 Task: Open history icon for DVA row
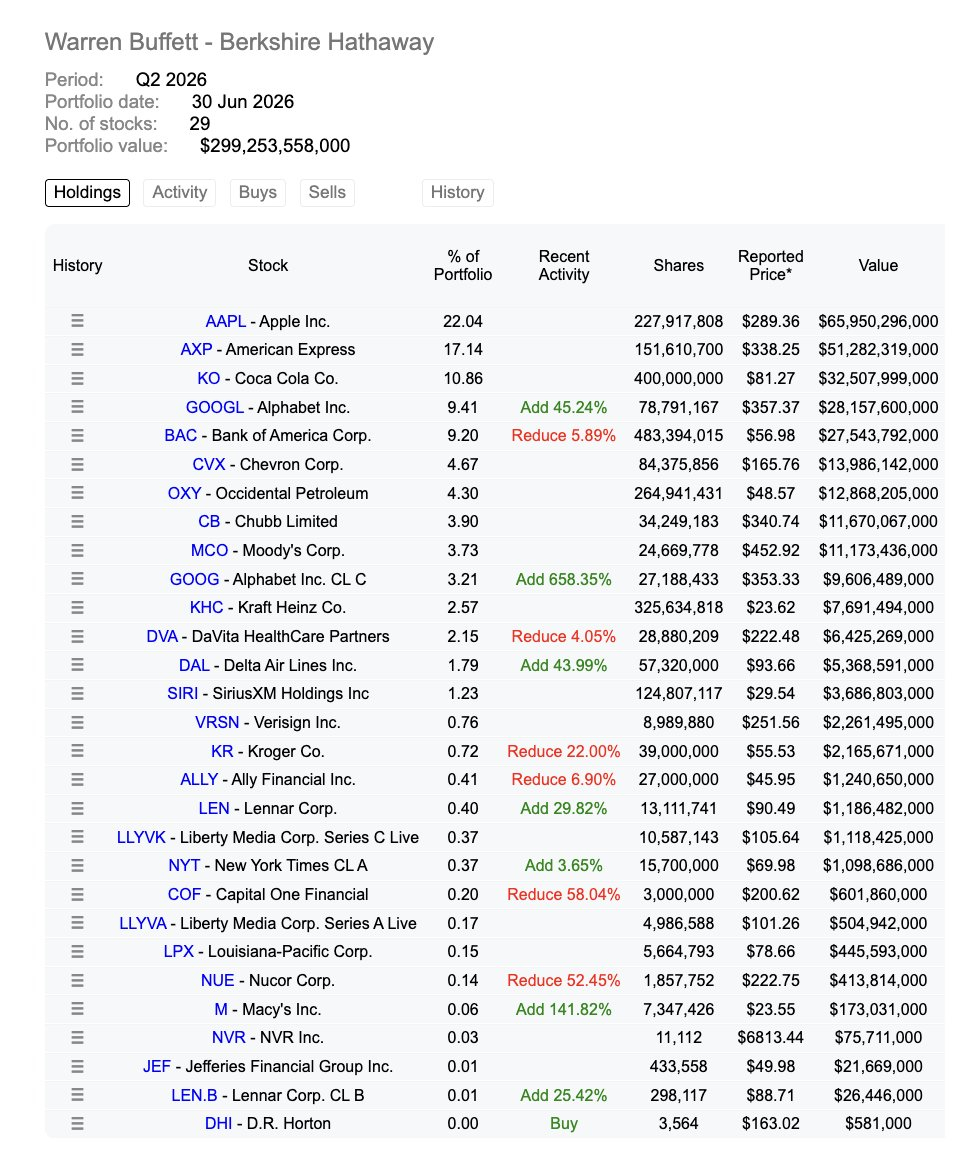[77, 636]
